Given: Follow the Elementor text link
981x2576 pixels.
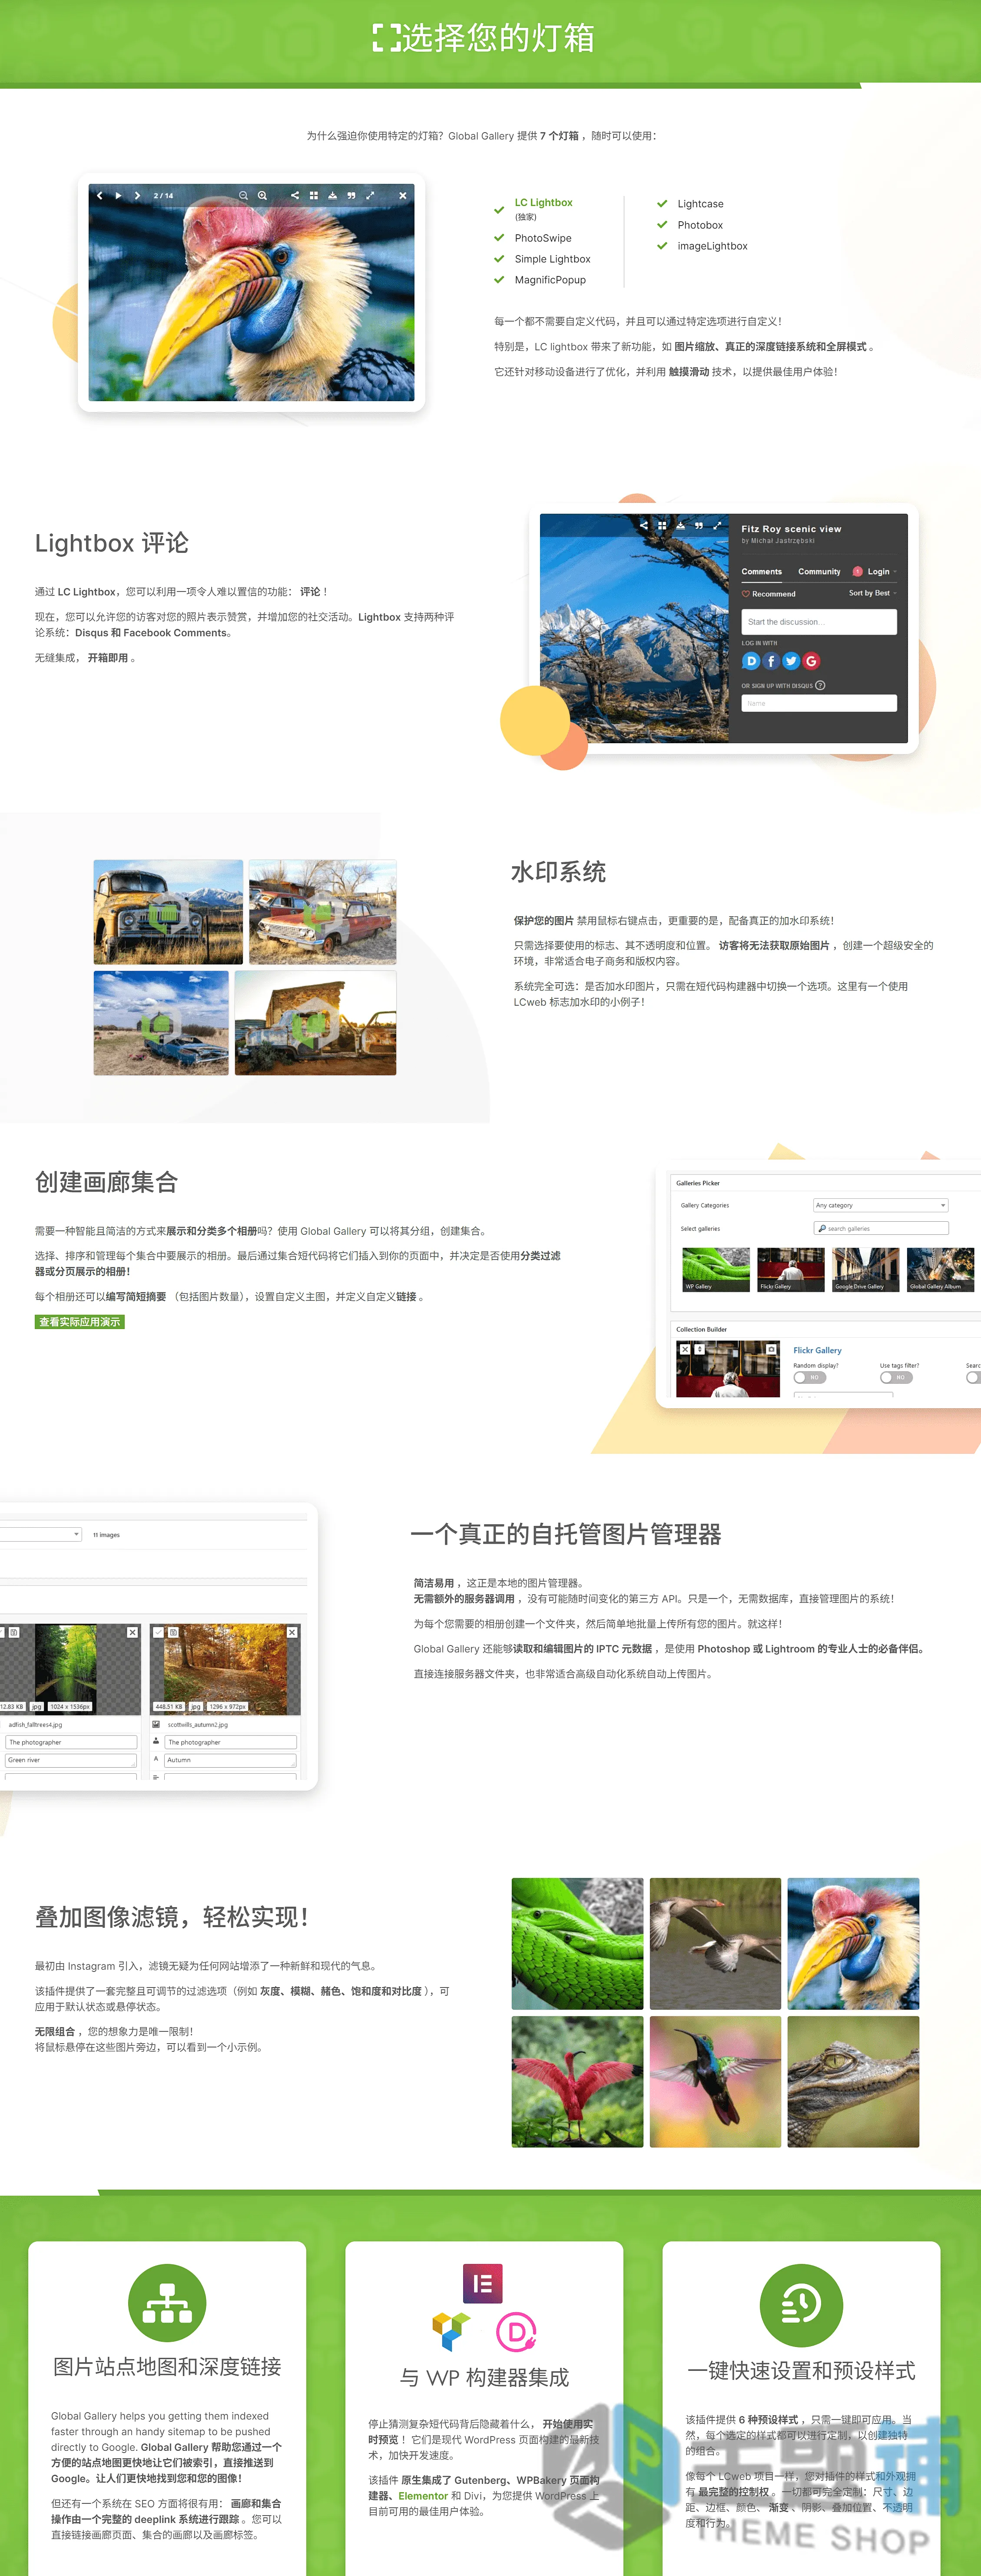Looking at the screenshot, I should [423, 2496].
